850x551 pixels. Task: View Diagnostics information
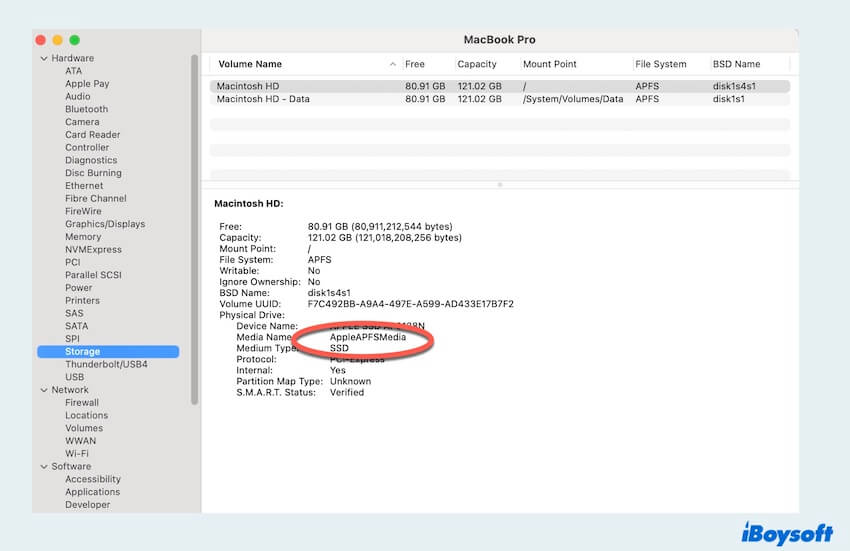(x=91, y=160)
